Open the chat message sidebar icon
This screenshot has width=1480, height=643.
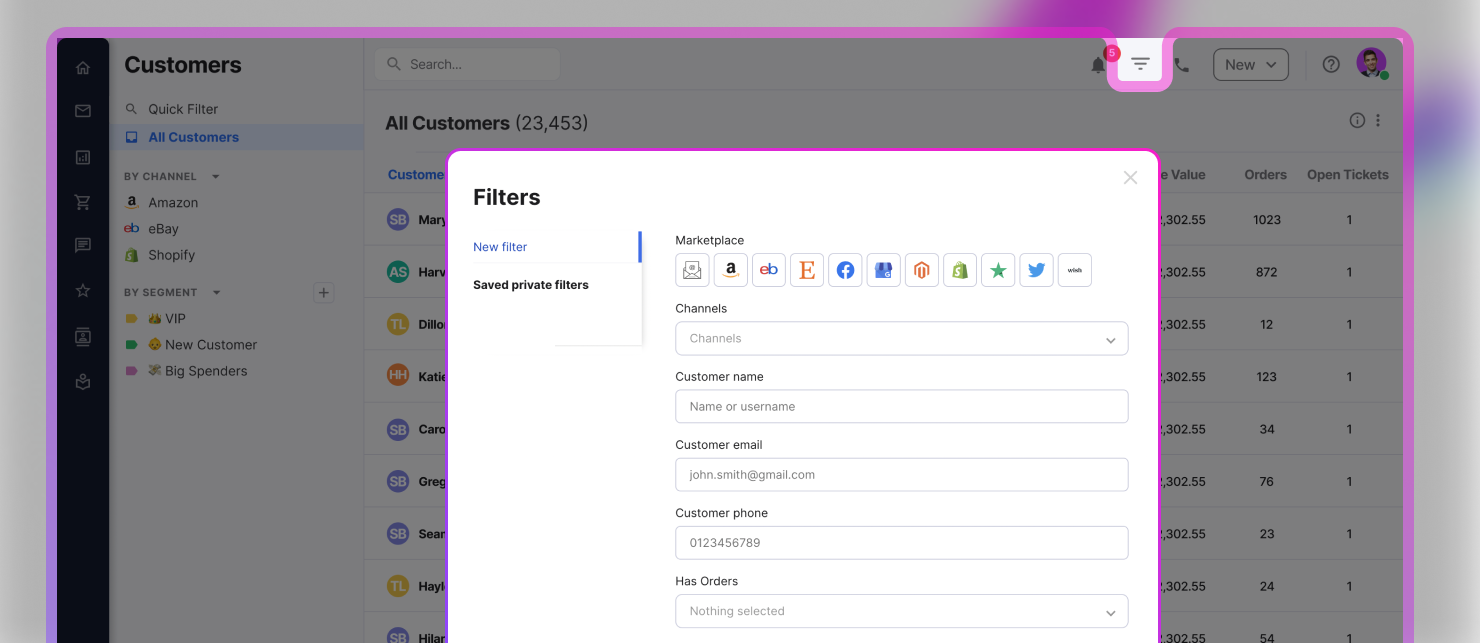click(x=83, y=245)
